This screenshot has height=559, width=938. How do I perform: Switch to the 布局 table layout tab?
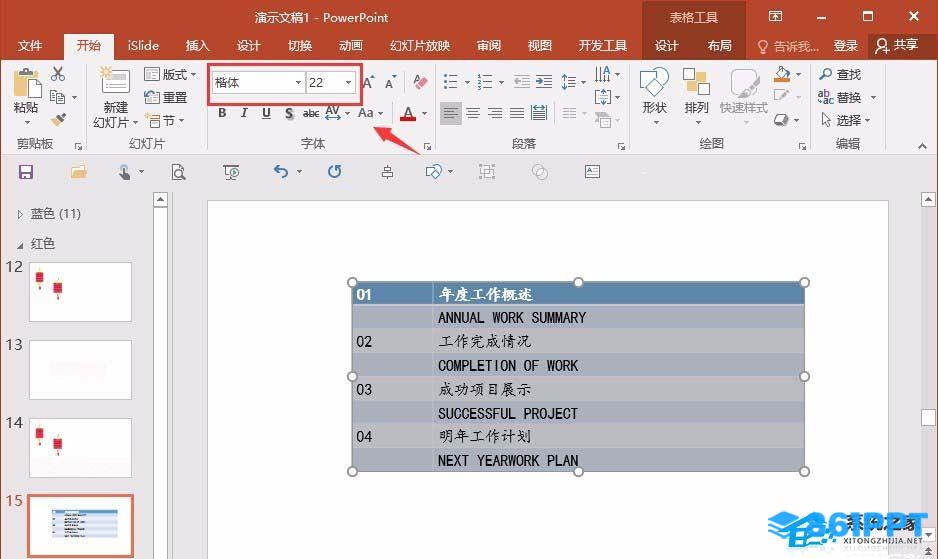pos(720,45)
